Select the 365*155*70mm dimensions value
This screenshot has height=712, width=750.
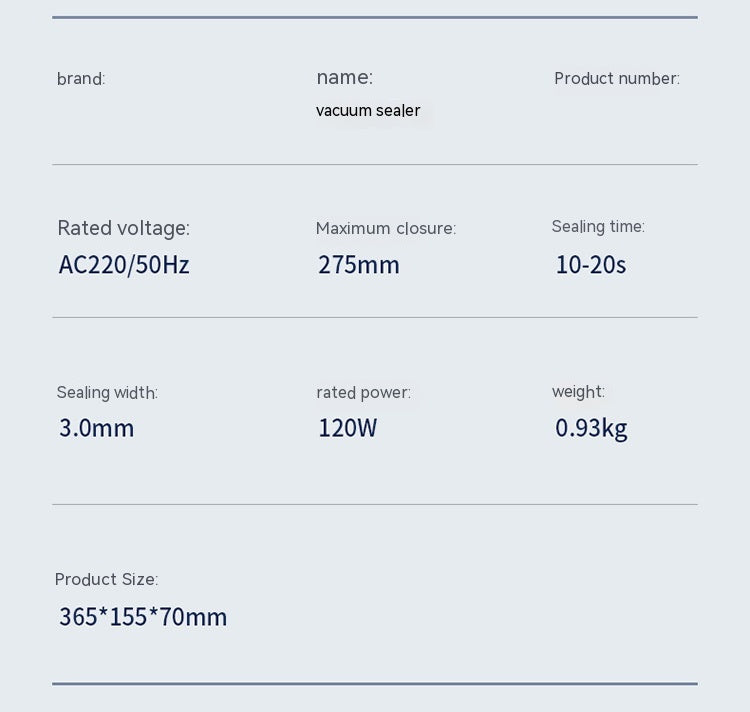(143, 617)
